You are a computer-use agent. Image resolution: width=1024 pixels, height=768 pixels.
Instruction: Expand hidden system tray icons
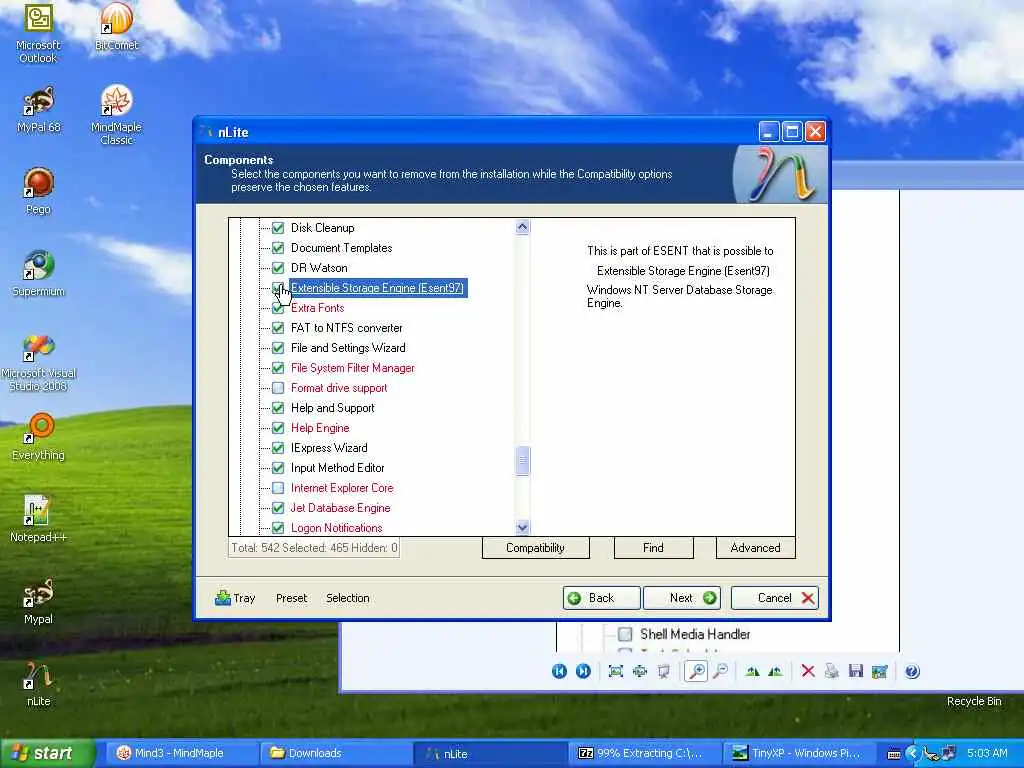(912, 754)
